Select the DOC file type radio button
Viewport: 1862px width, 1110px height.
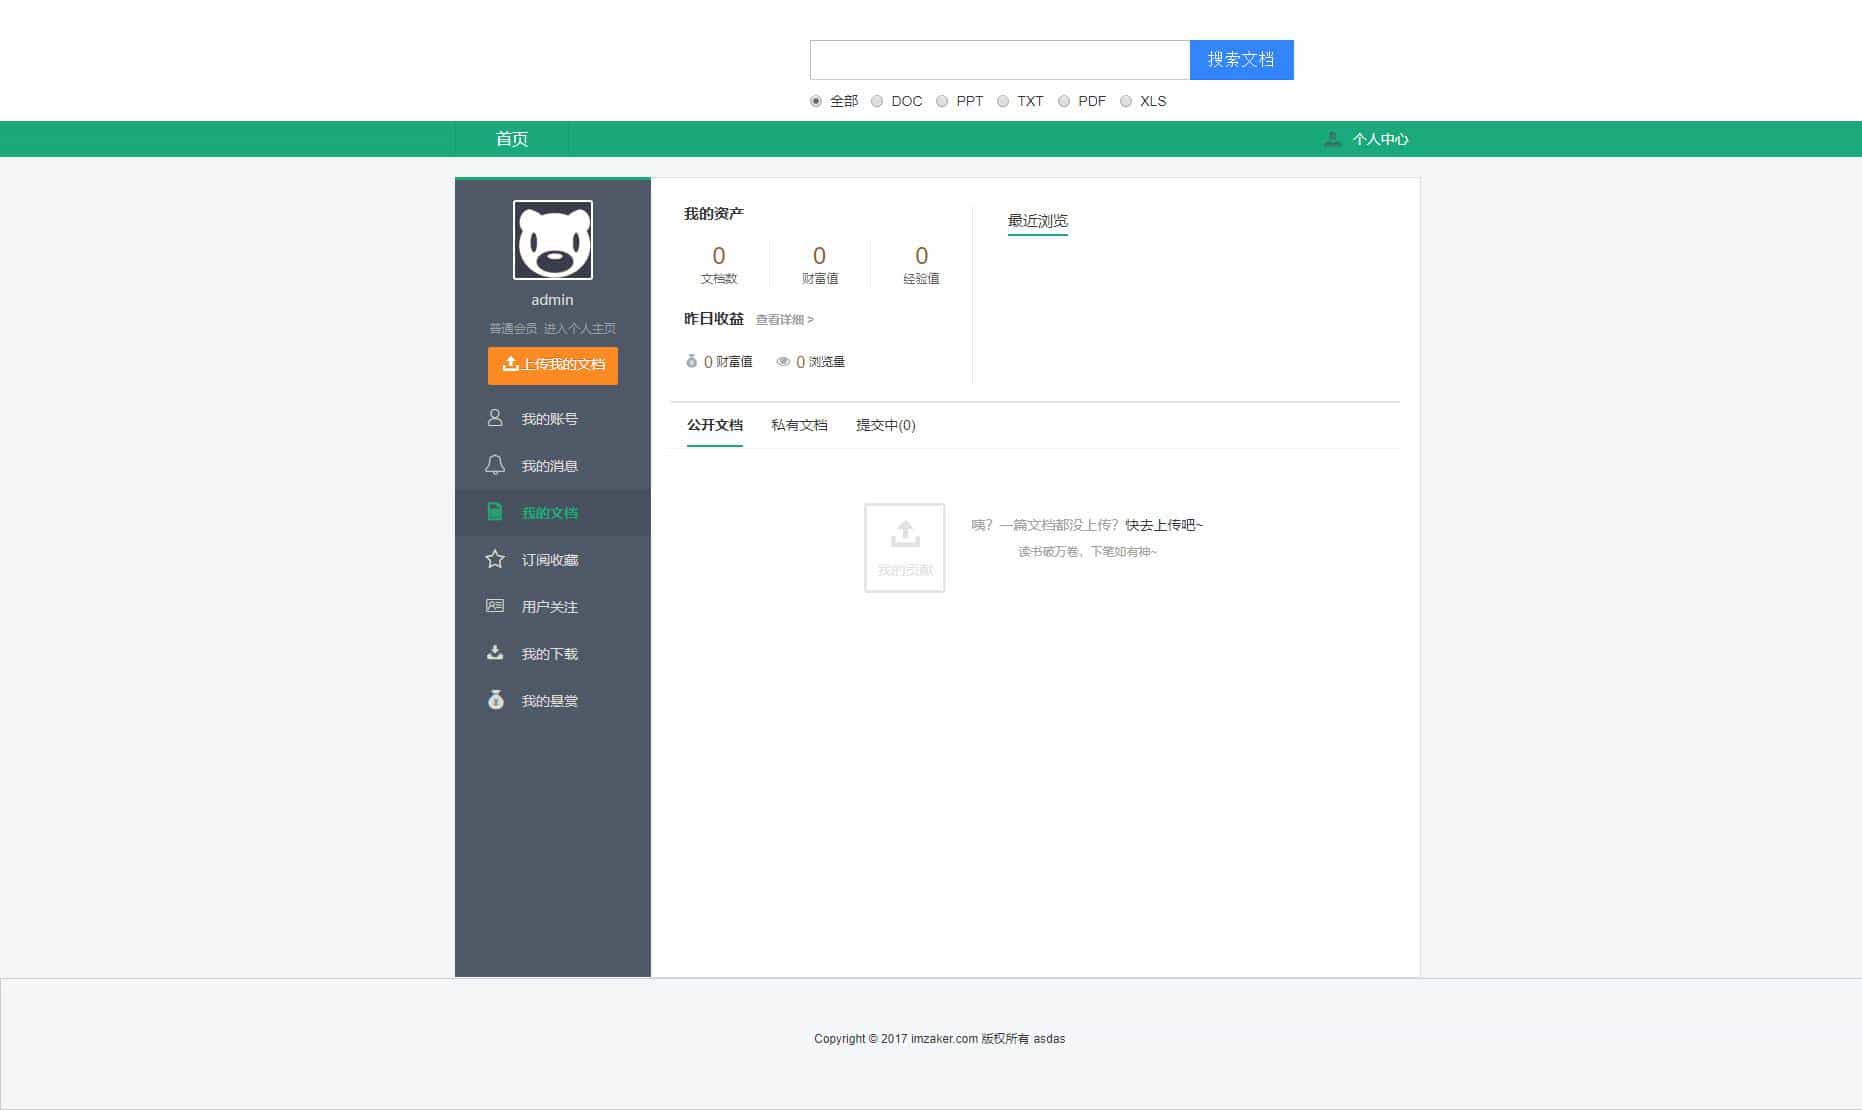(877, 101)
